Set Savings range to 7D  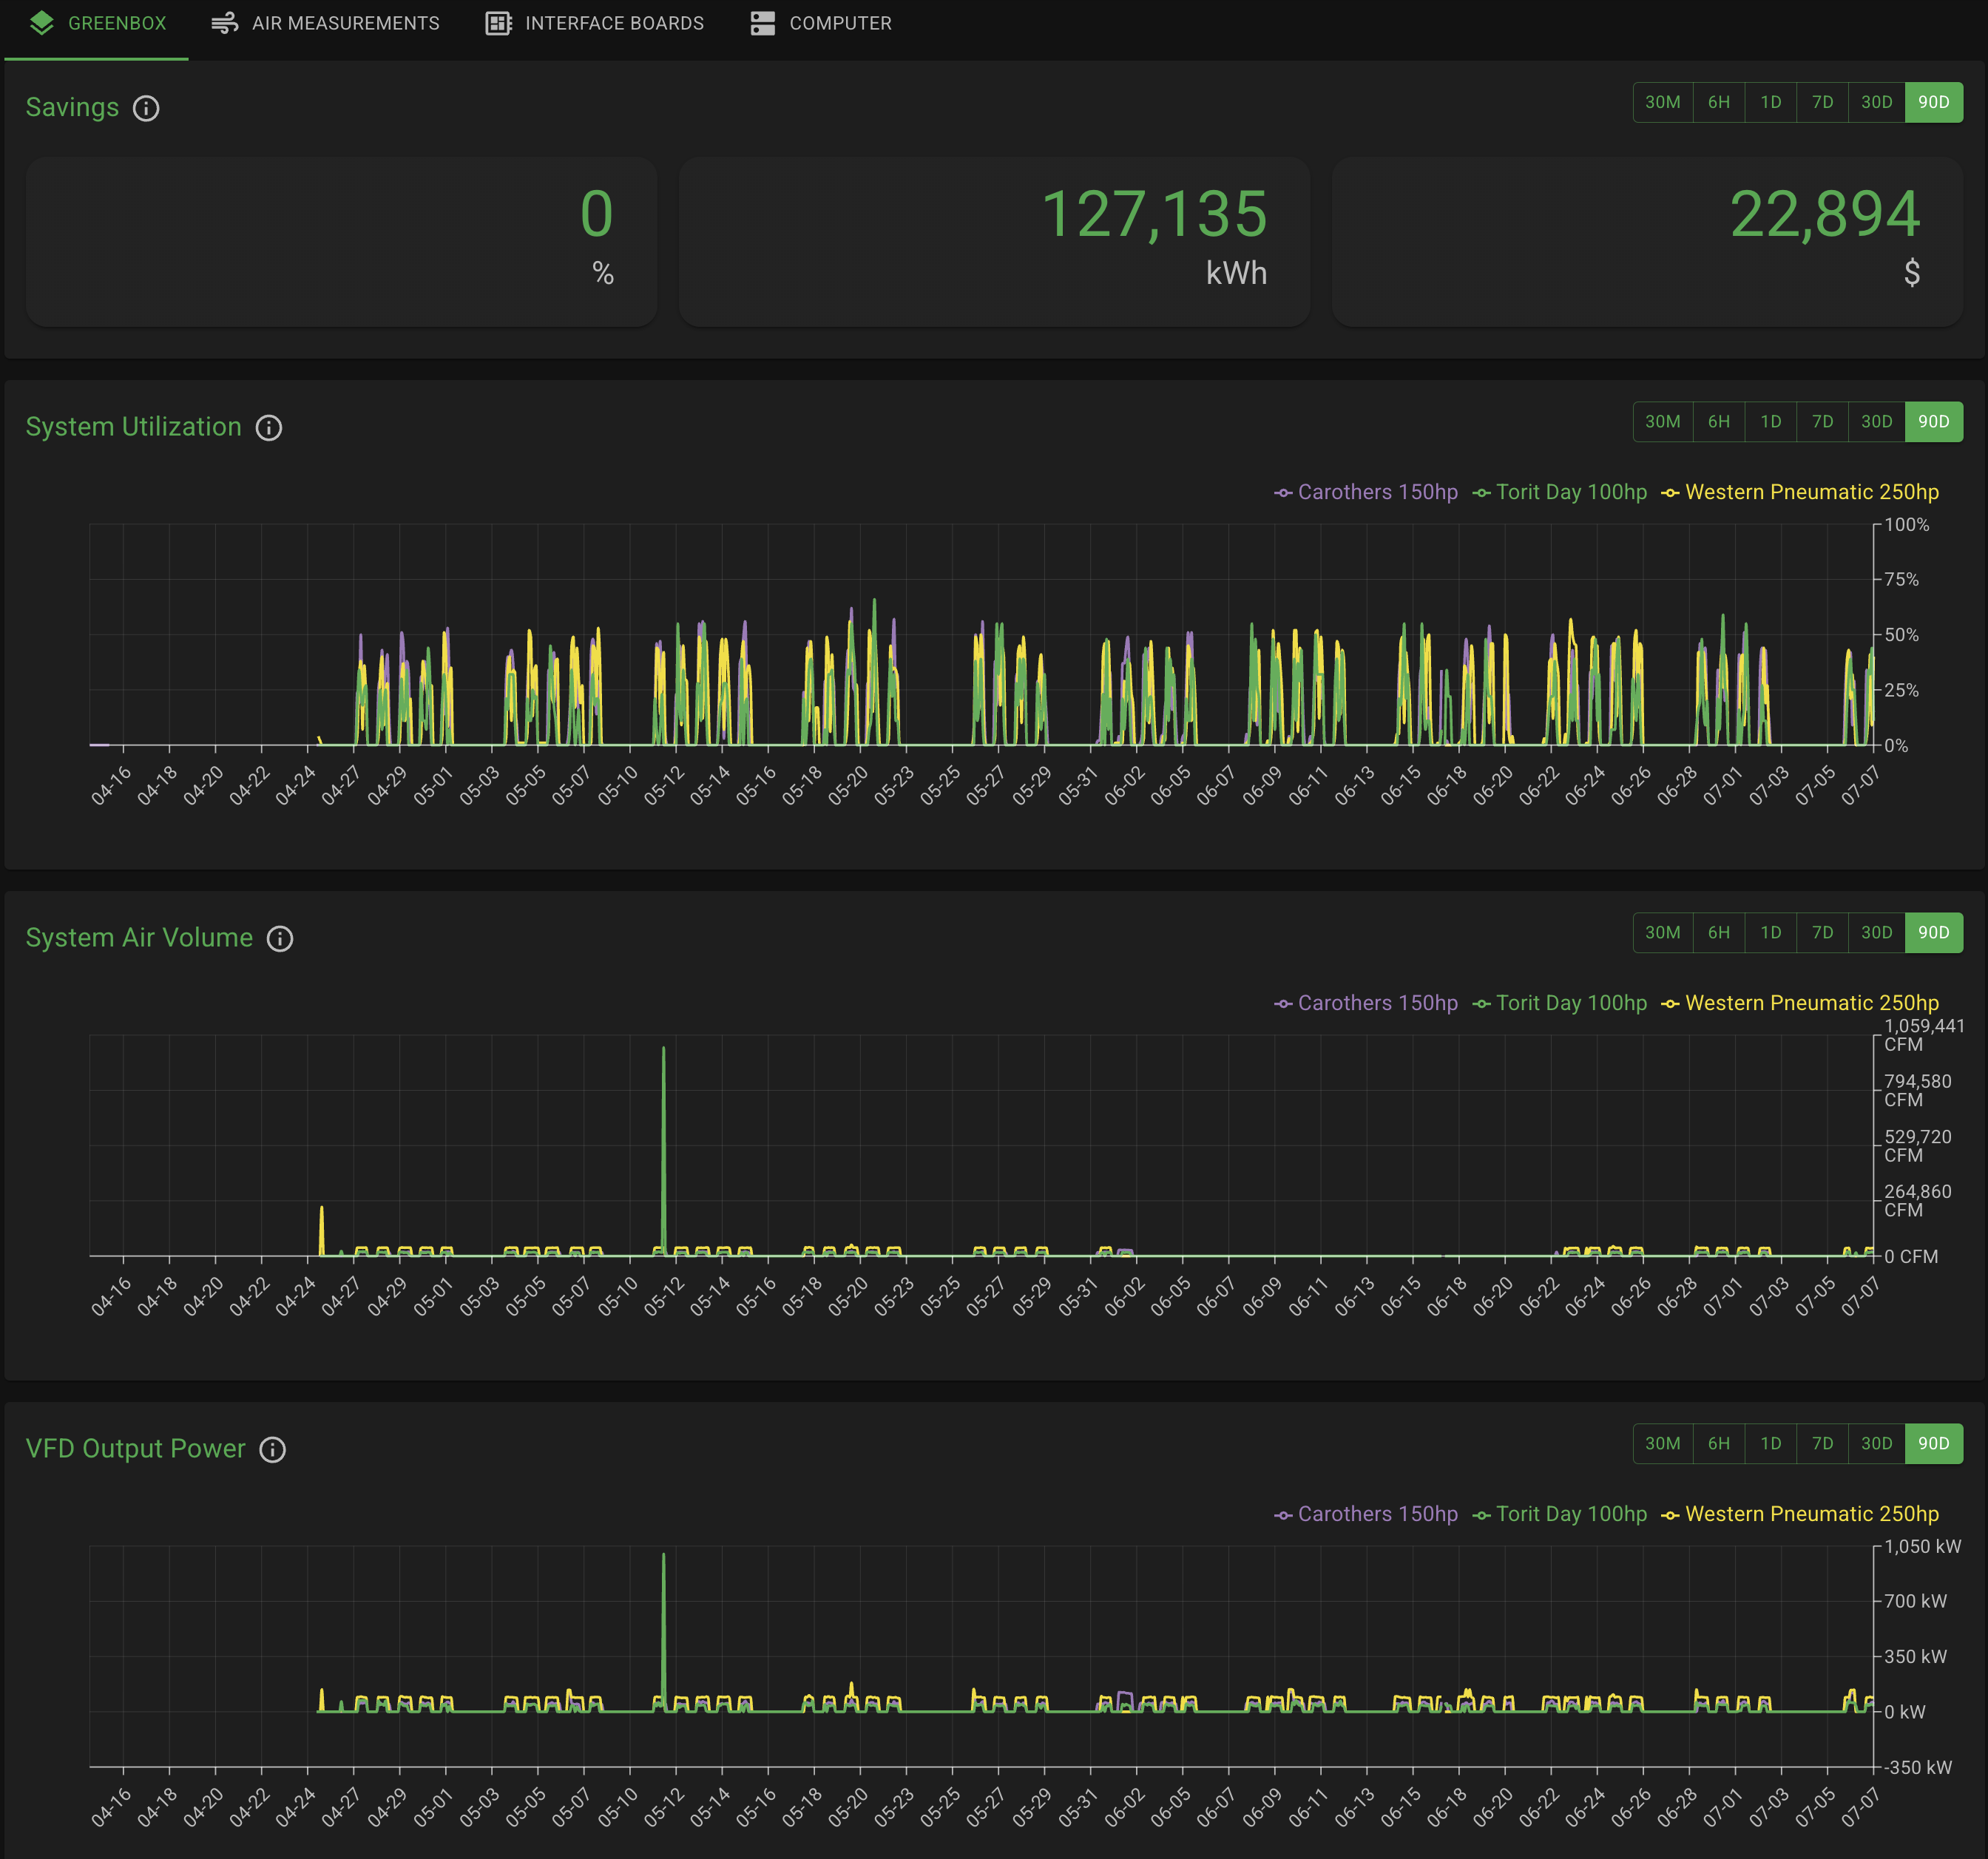tap(1823, 102)
